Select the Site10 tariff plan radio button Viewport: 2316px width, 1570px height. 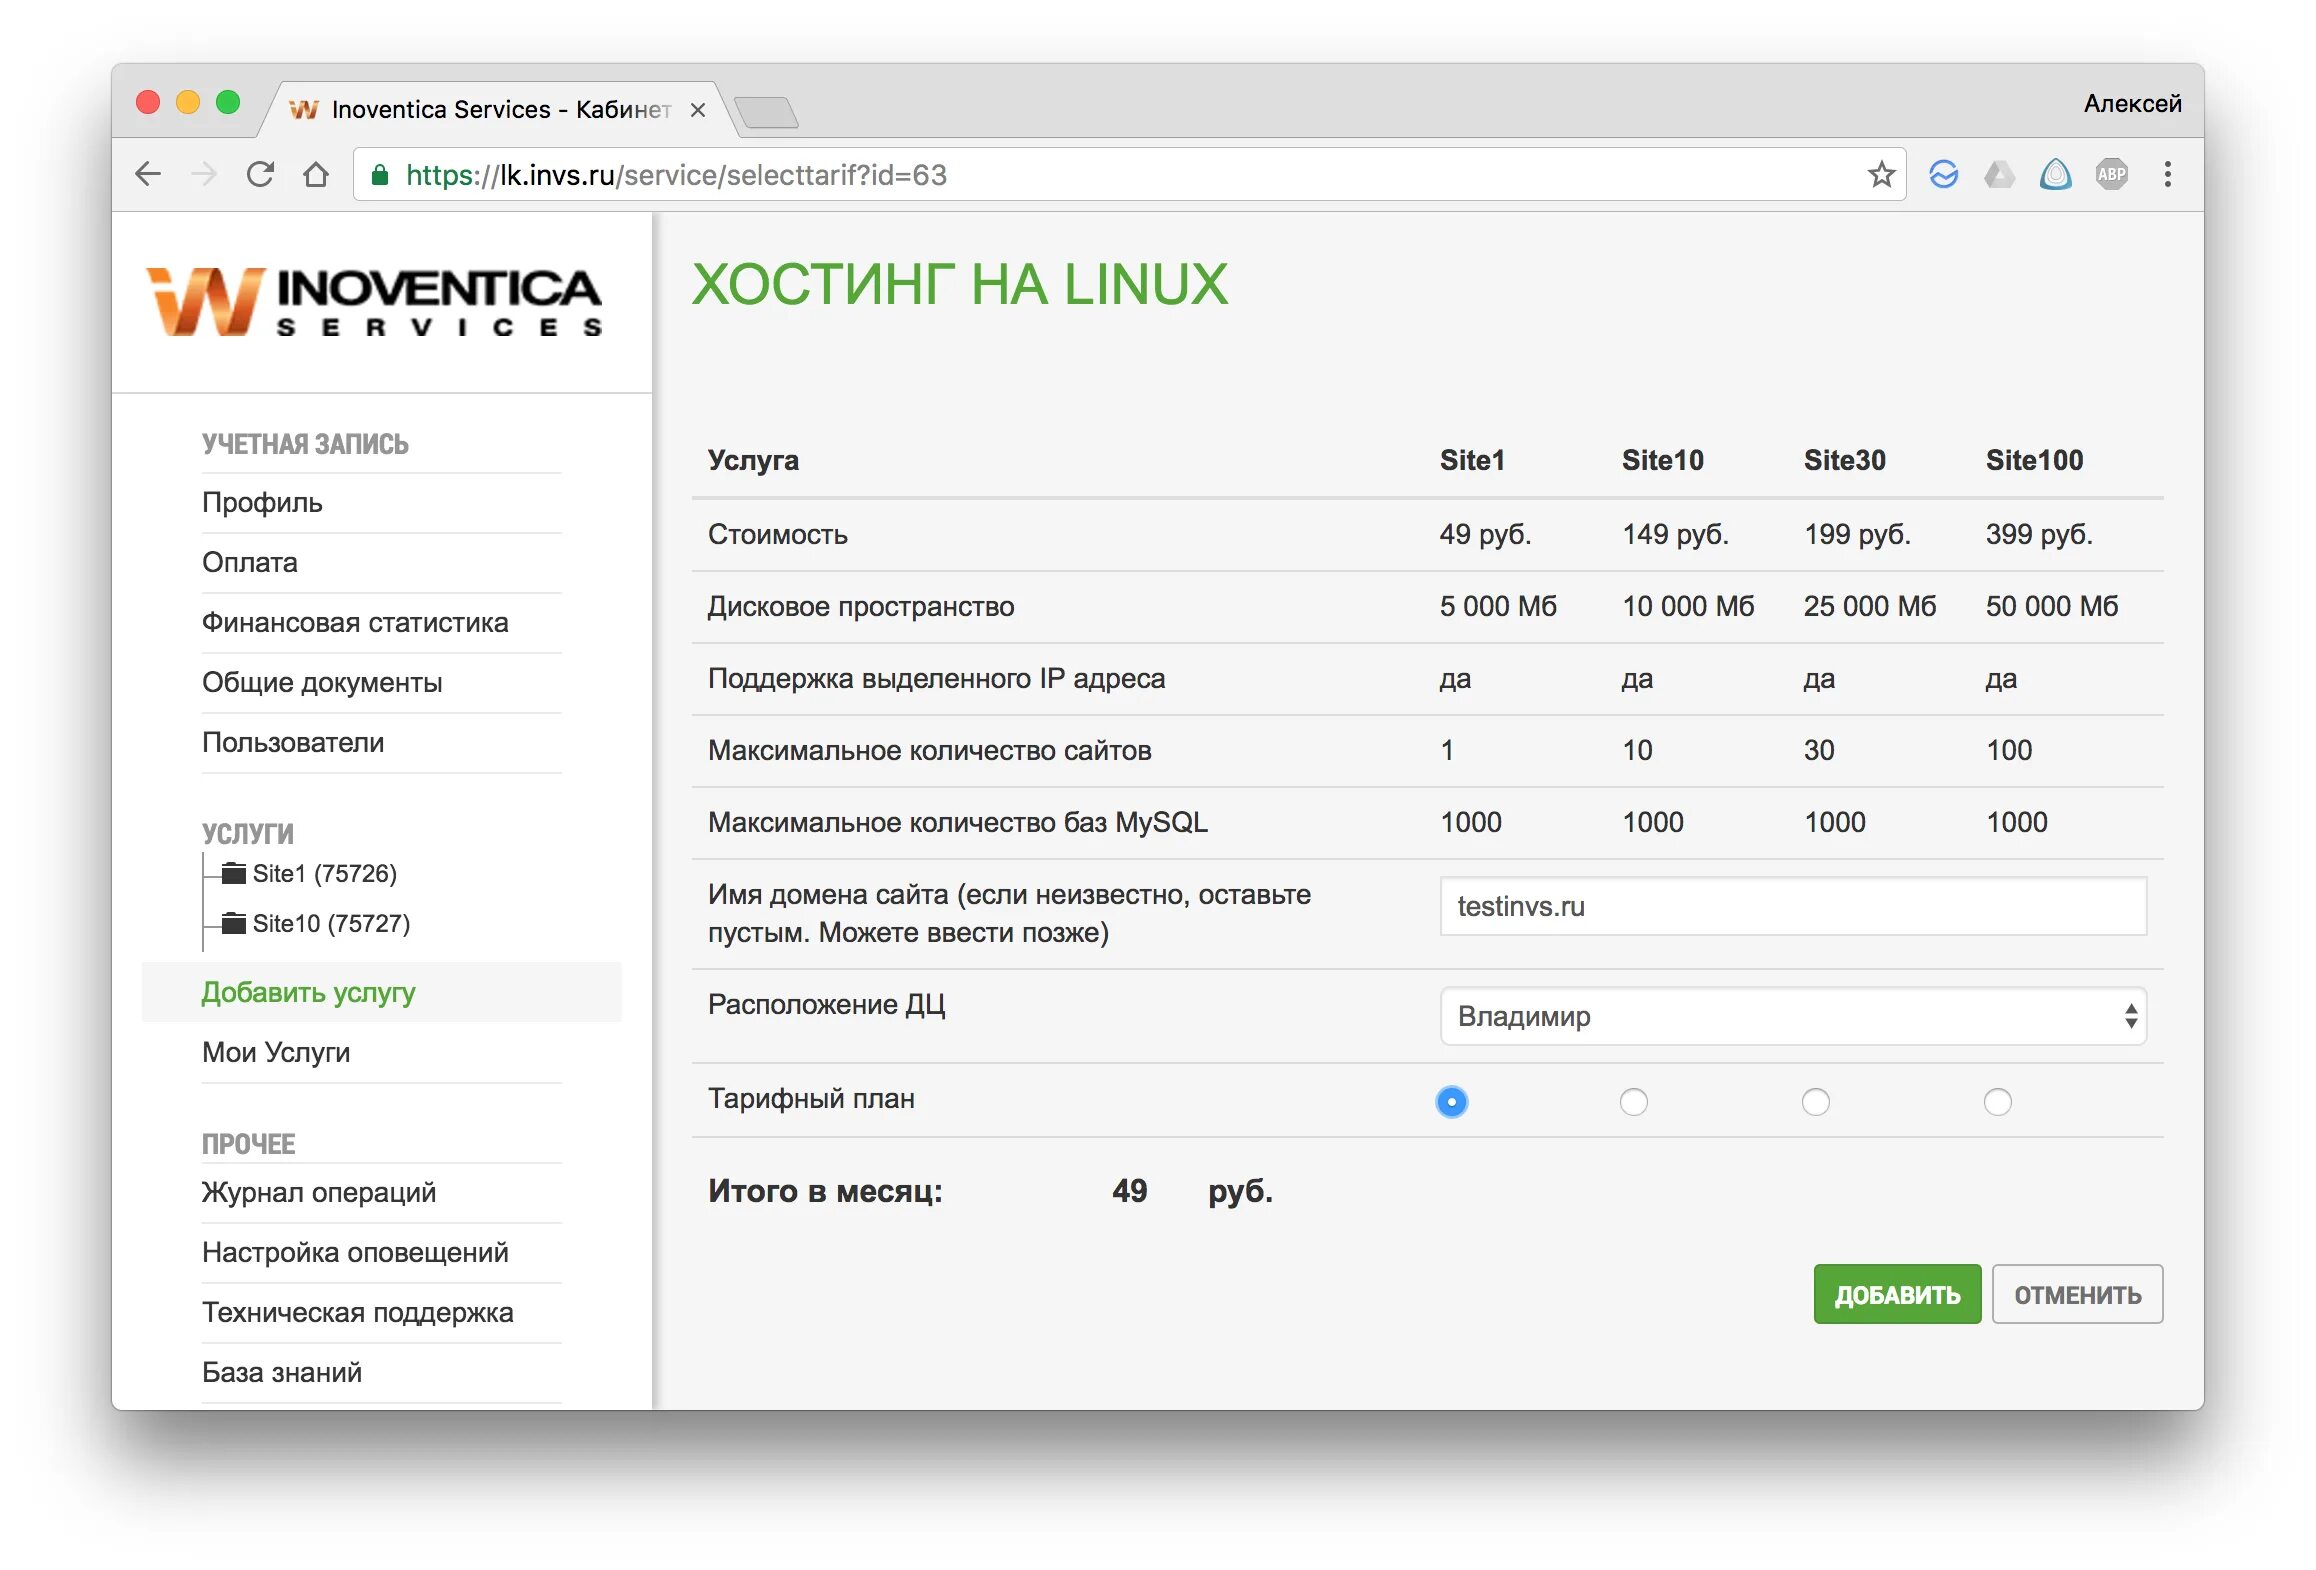1633,1102
